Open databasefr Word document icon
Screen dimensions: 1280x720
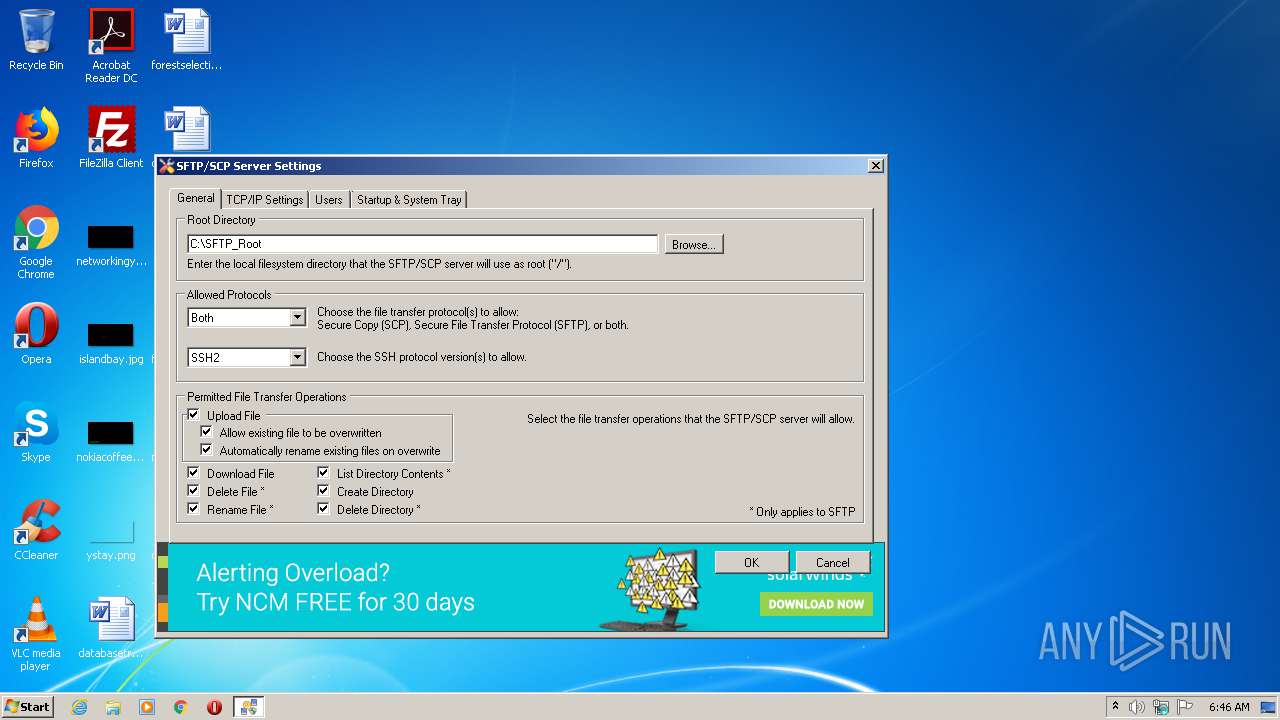[x=111, y=628]
